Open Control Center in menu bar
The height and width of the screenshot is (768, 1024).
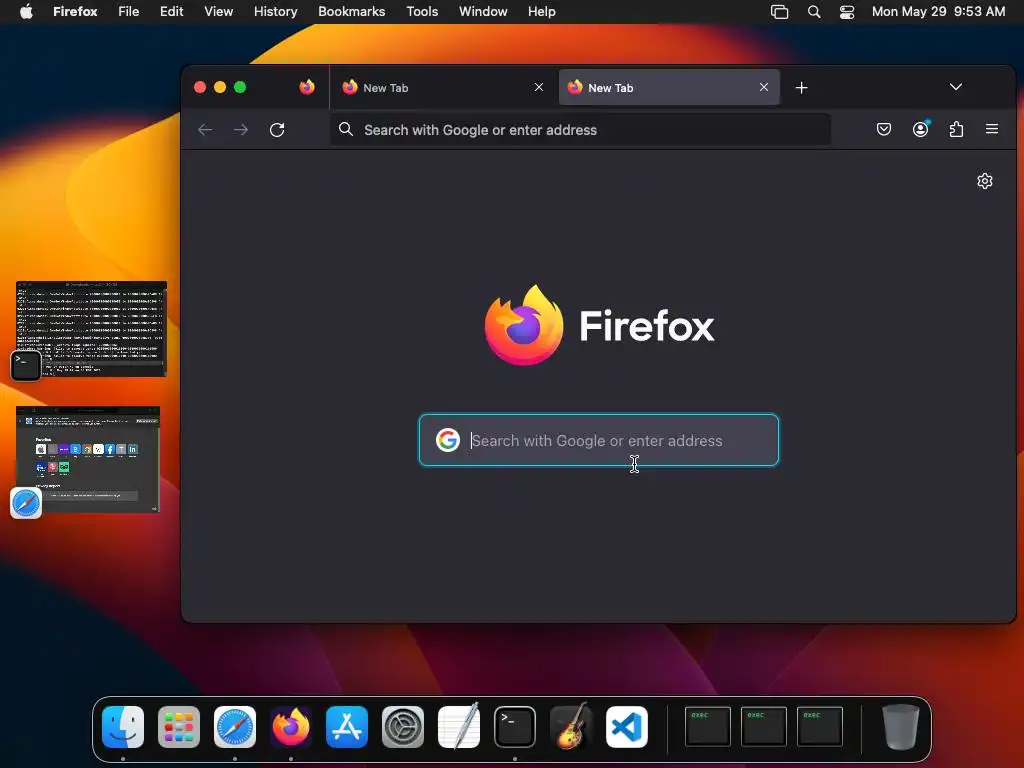click(847, 12)
